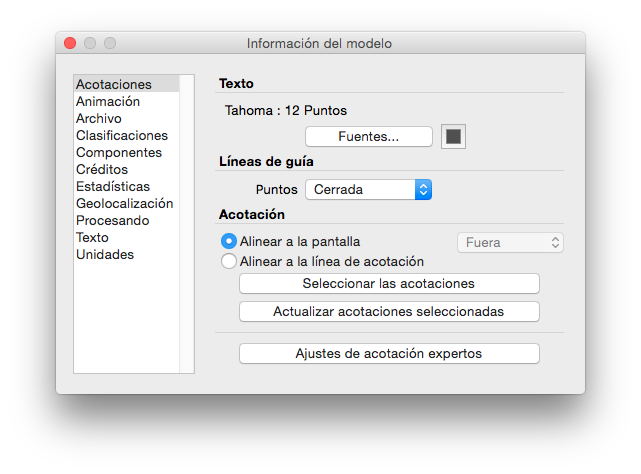Open the disabled Fuera position dropdown
641x474 pixels.
click(x=510, y=243)
